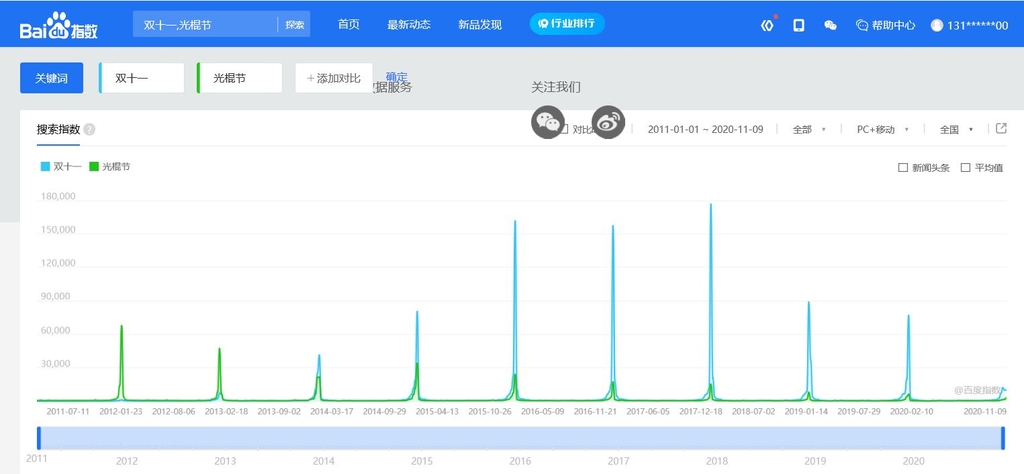Click the user avatar beside 131******00
Image resolution: width=1024 pixels, height=474 pixels.
(936, 25)
